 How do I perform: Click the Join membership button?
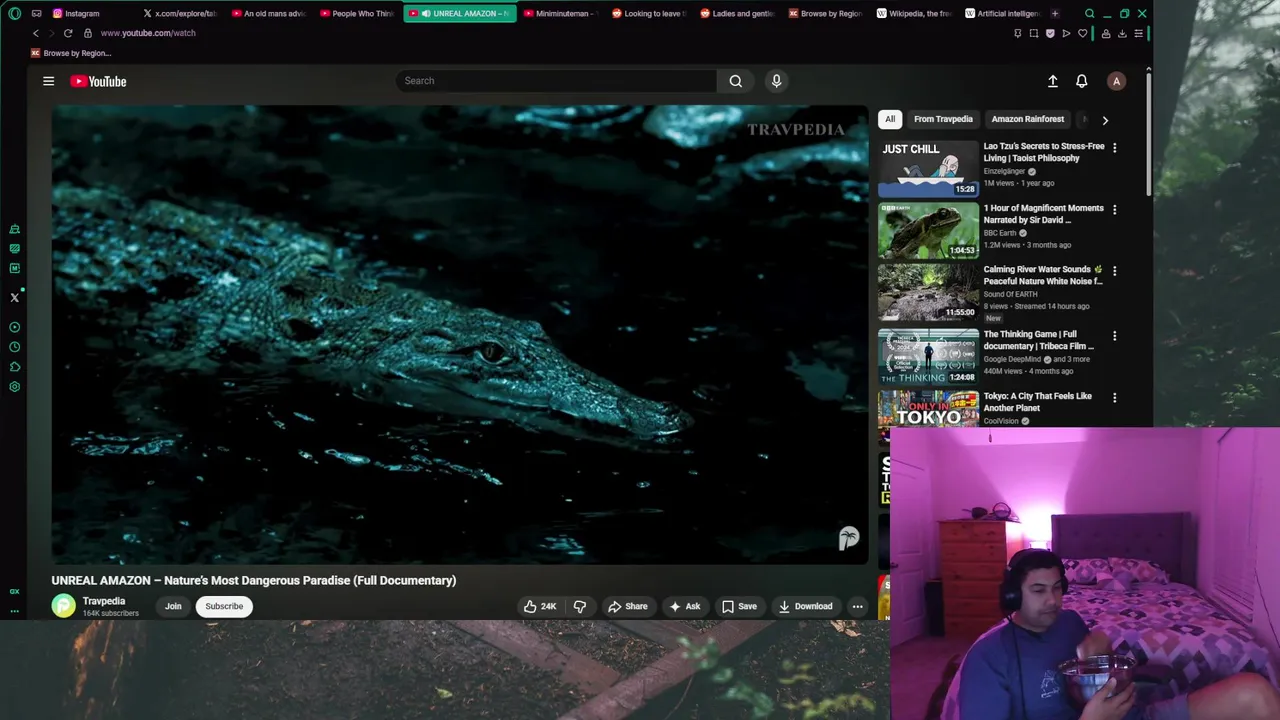pyautogui.click(x=173, y=606)
